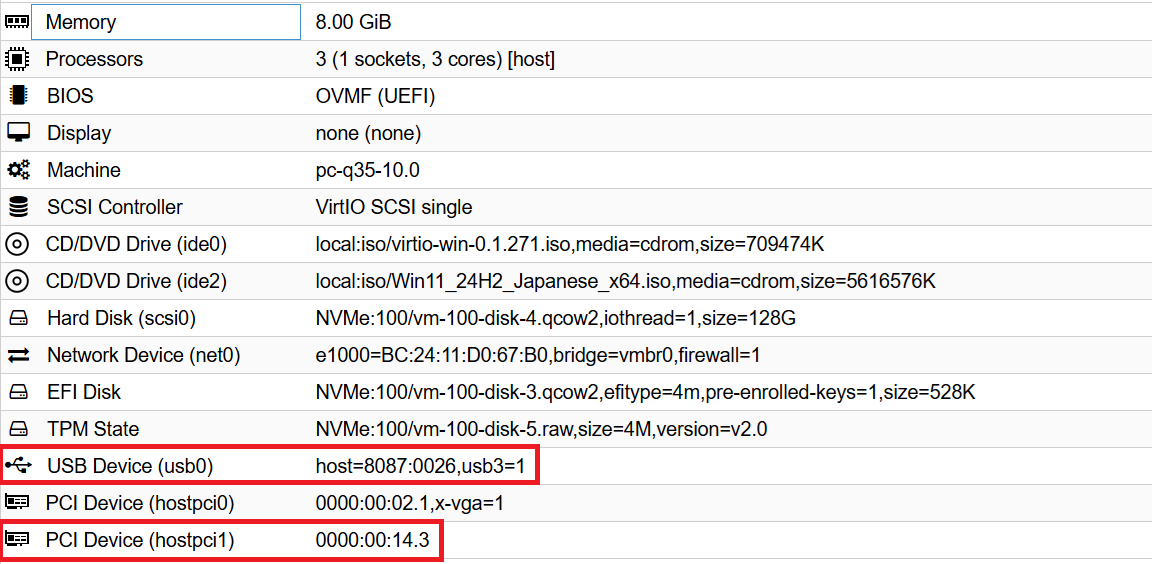Click the BIOS chip icon
The height and width of the screenshot is (564, 1152).
tap(18, 96)
